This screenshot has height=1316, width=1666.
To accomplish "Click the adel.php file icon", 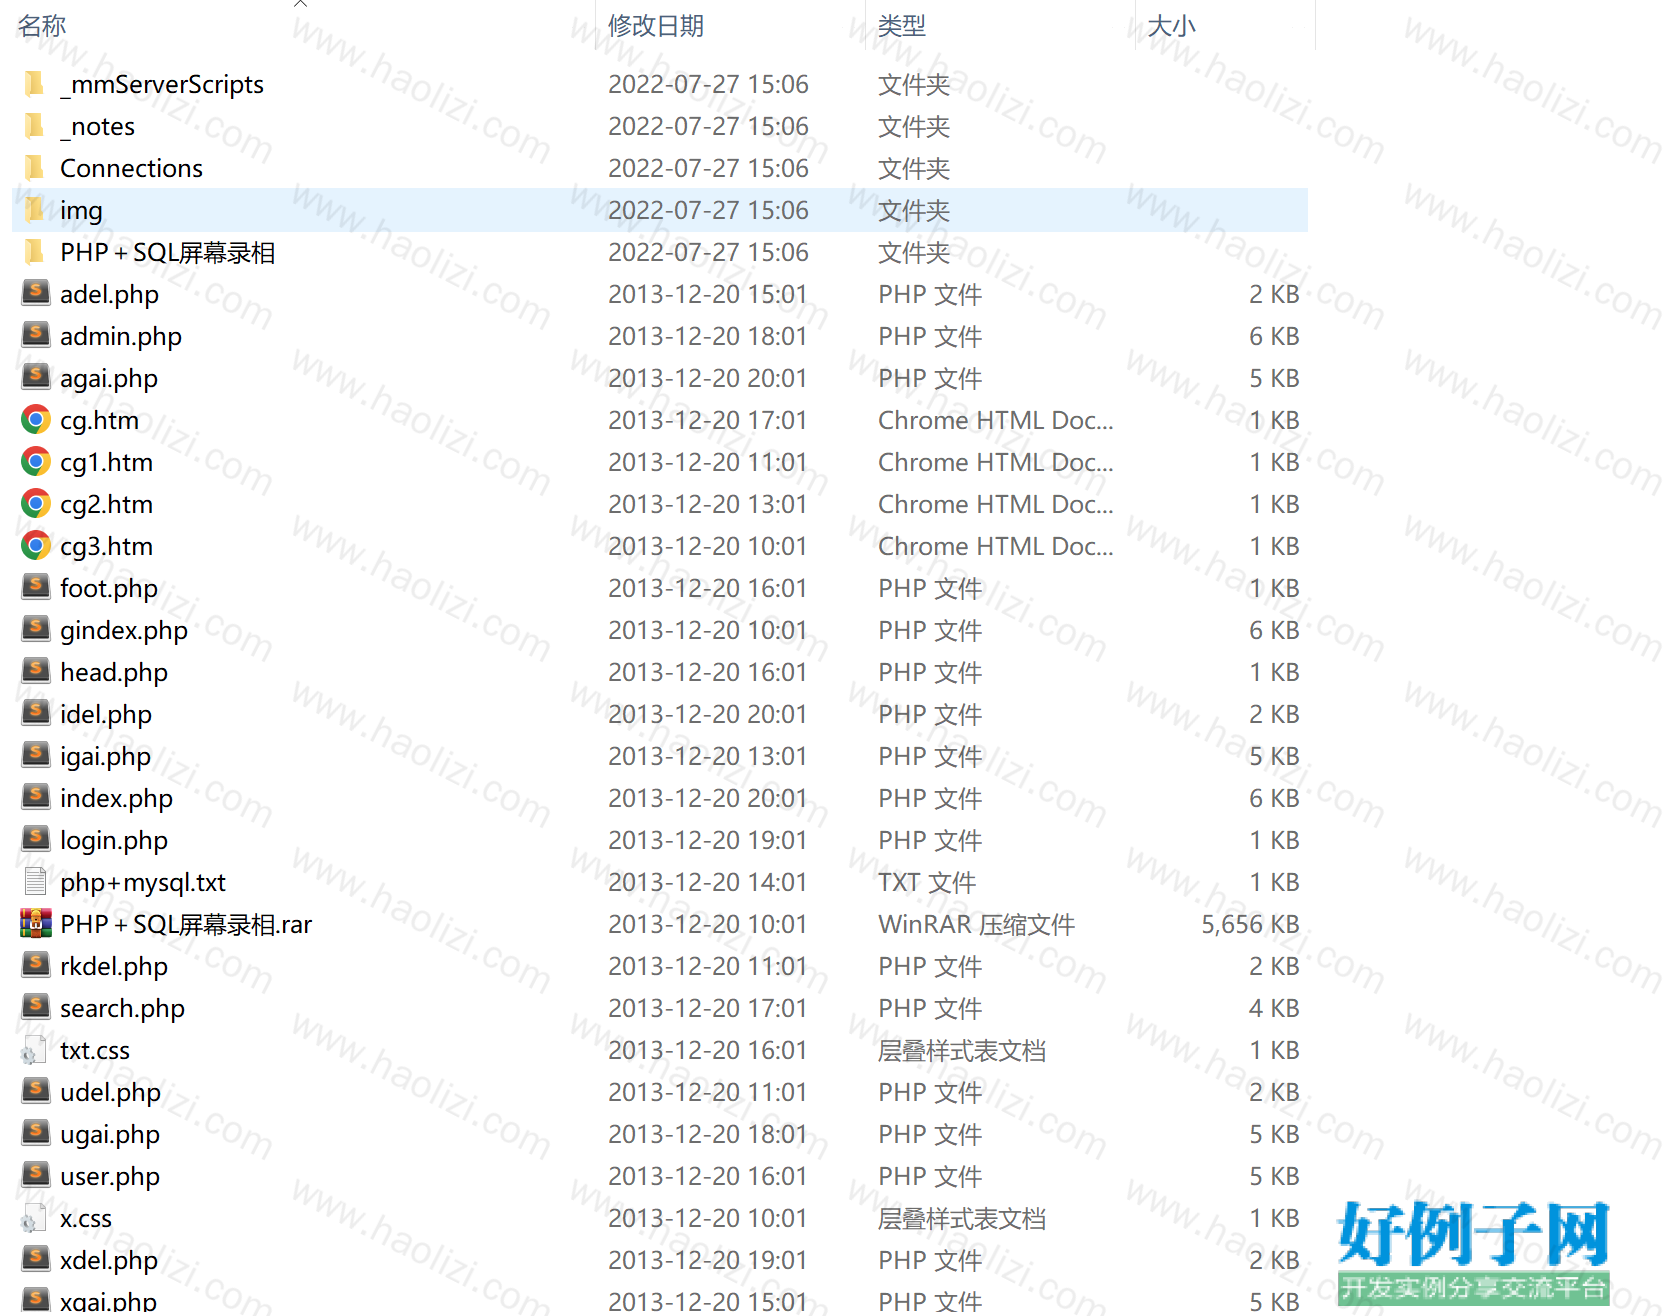I will (x=36, y=292).
